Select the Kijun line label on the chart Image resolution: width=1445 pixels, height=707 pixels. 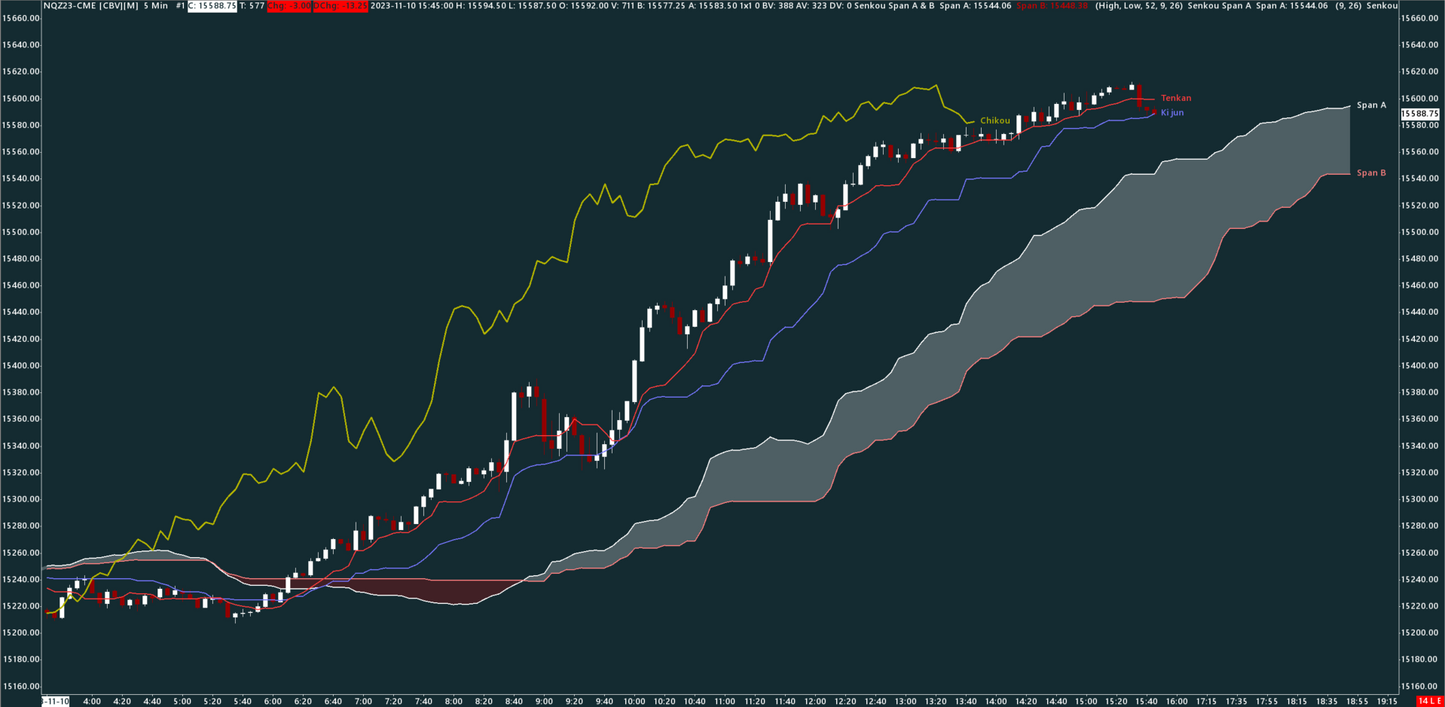coord(1172,112)
